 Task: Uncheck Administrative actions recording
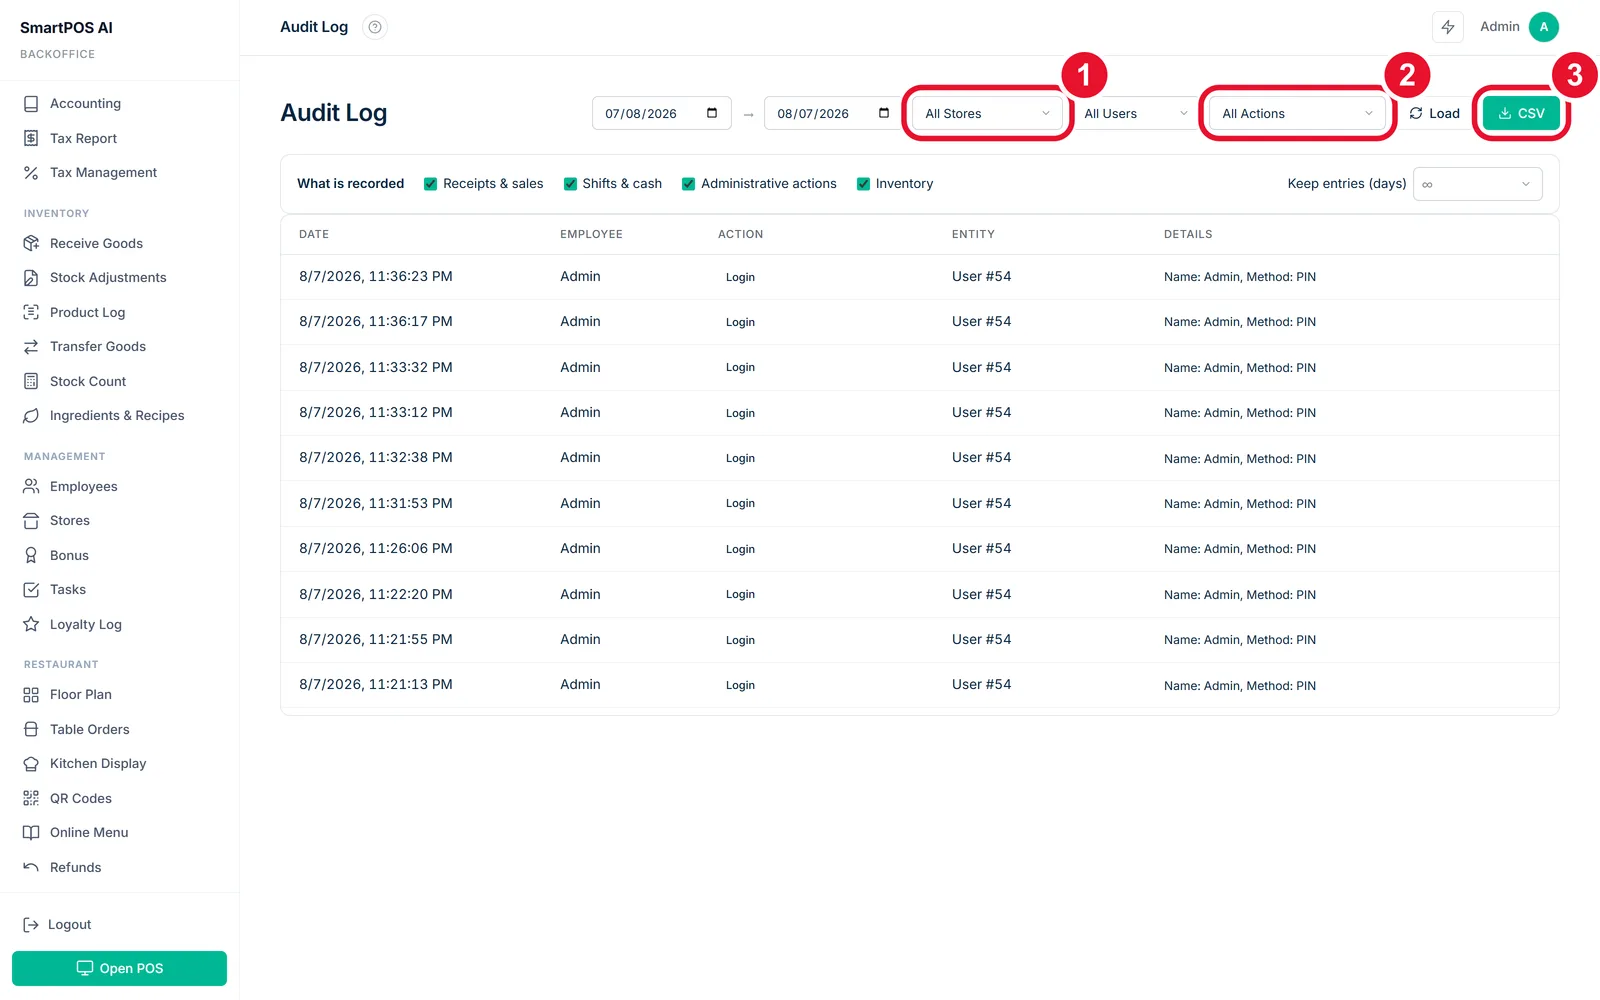(x=689, y=184)
